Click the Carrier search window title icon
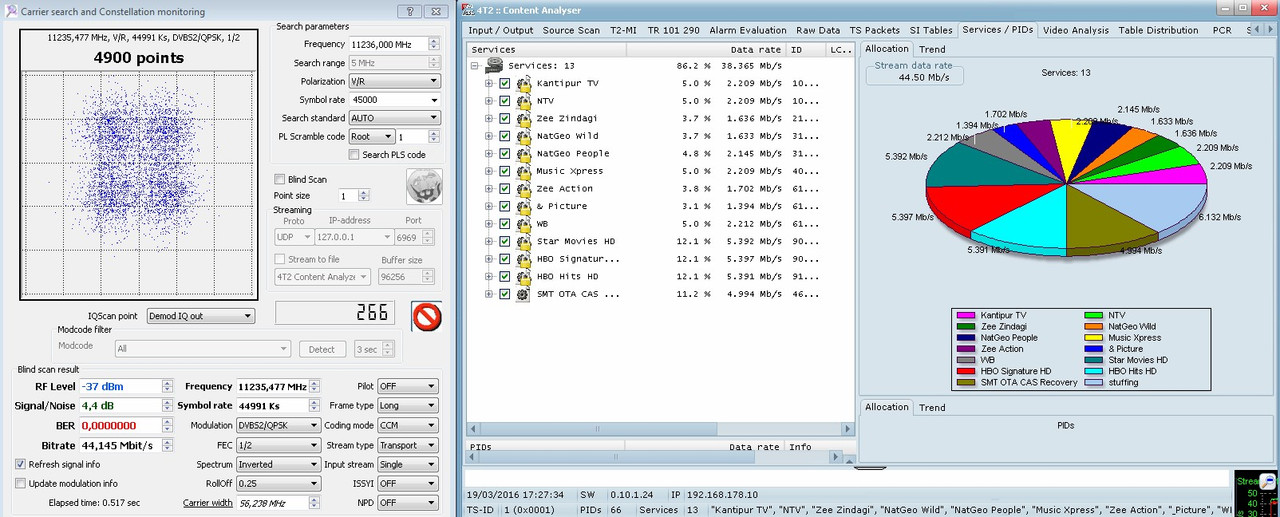 pyautogui.click(x=9, y=11)
